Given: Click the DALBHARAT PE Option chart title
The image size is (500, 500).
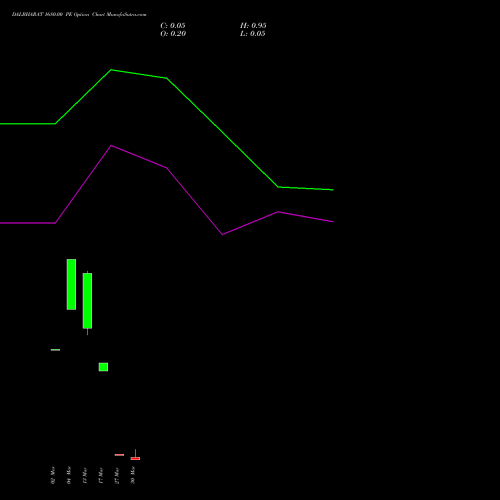Looking at the screenshot, I should coord(79,14).
